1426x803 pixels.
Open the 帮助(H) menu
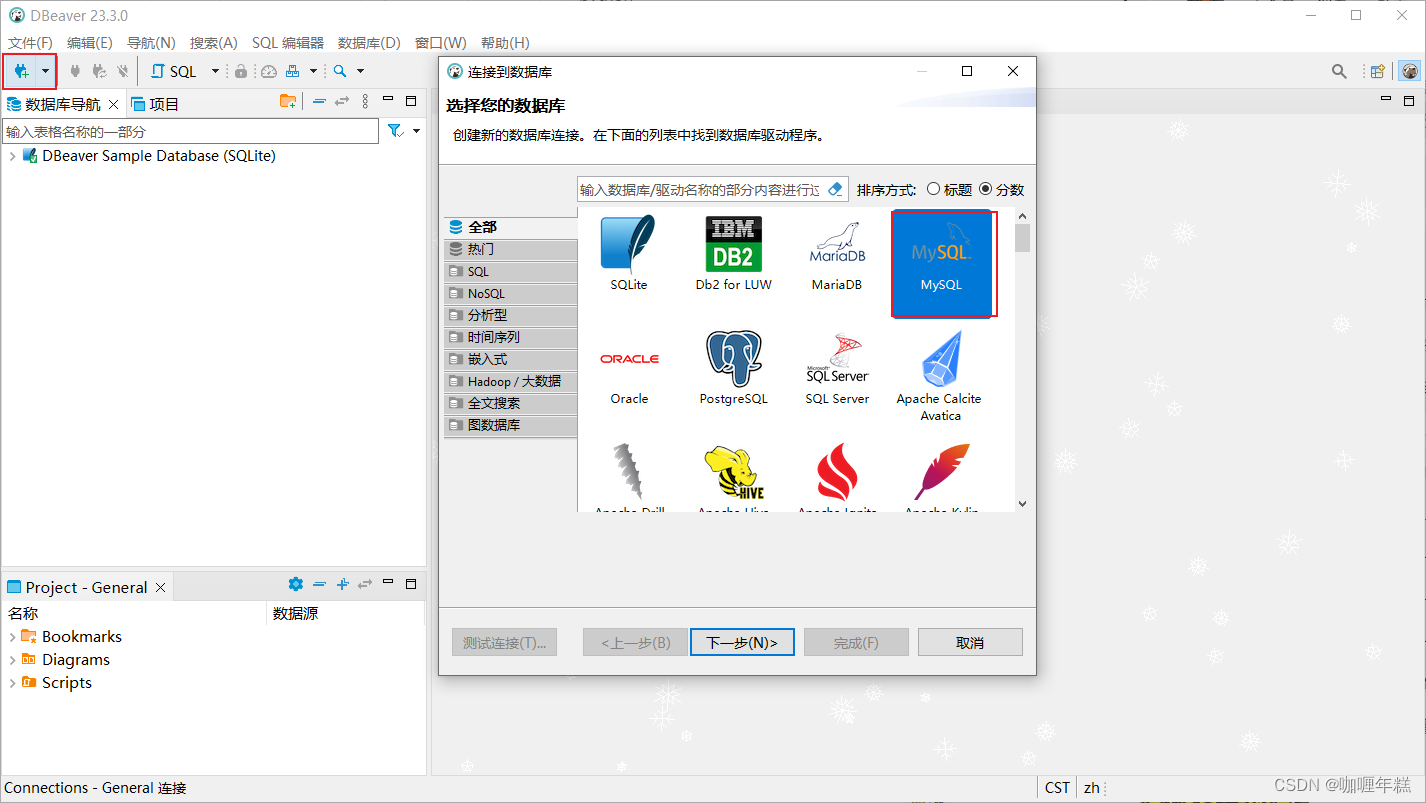pyautogui.click(x=505, y=43)
